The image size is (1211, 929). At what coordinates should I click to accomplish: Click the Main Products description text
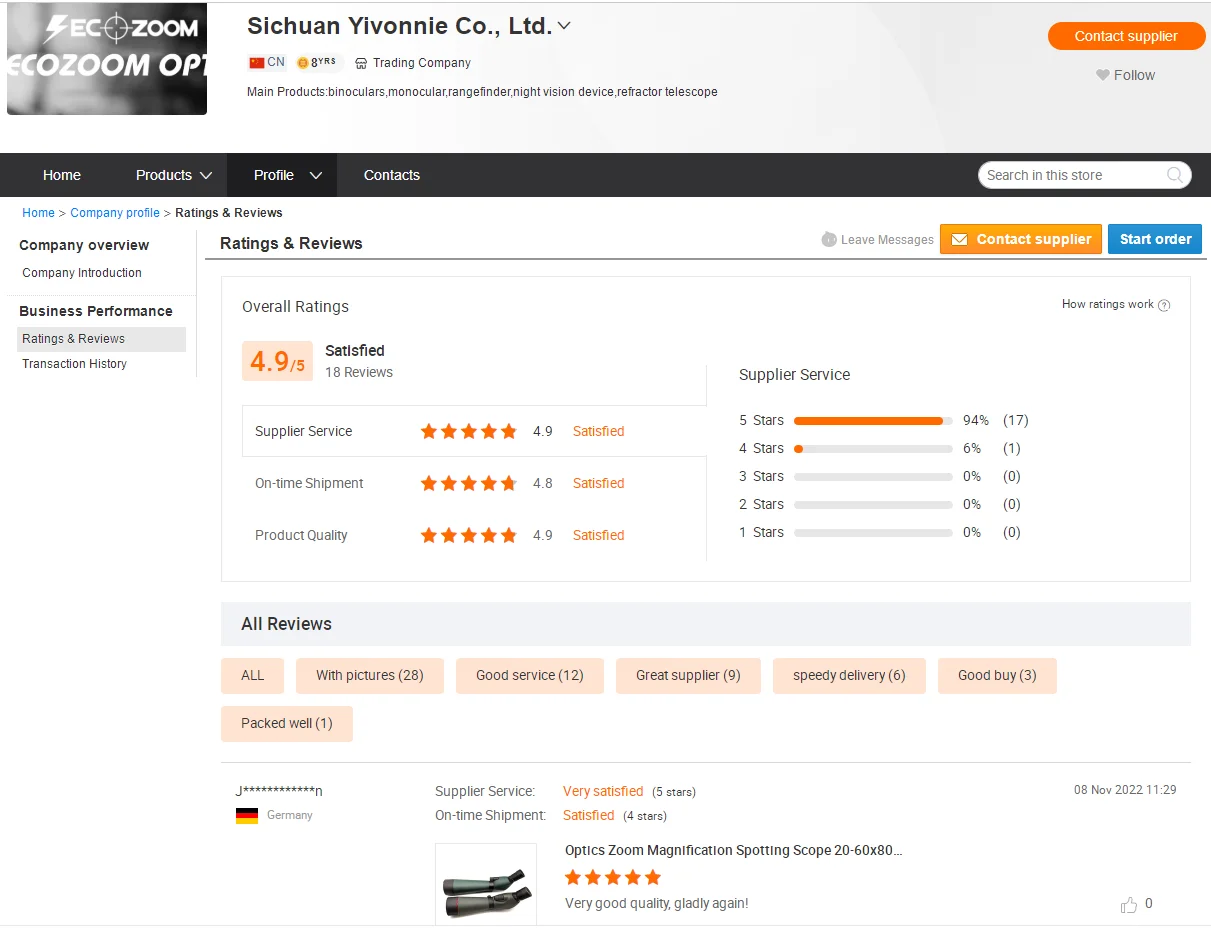click(482, 92)
